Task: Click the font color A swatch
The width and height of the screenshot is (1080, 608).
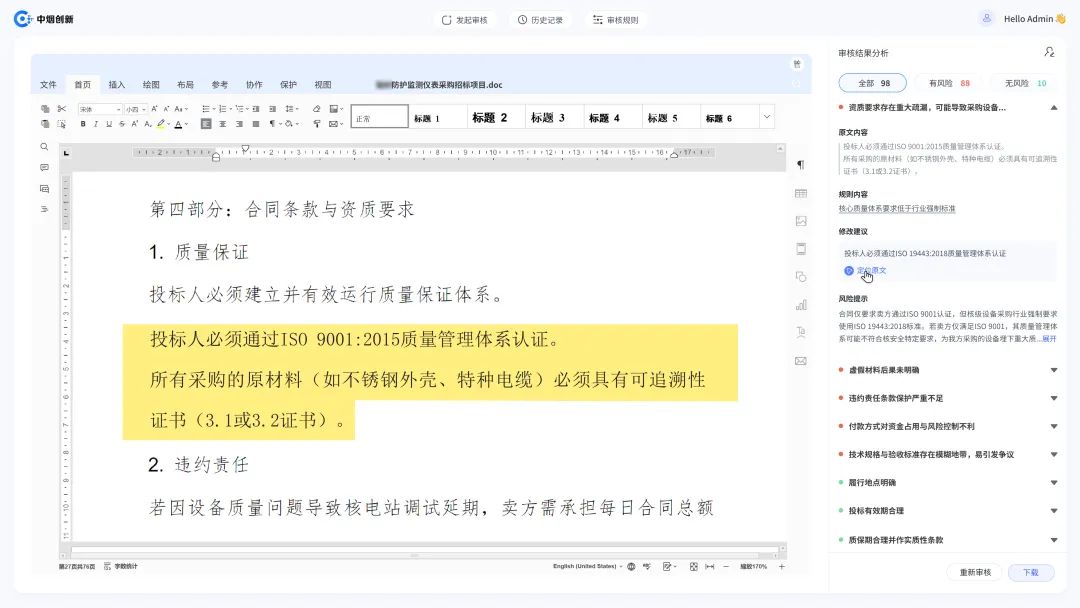Action: 178,124
